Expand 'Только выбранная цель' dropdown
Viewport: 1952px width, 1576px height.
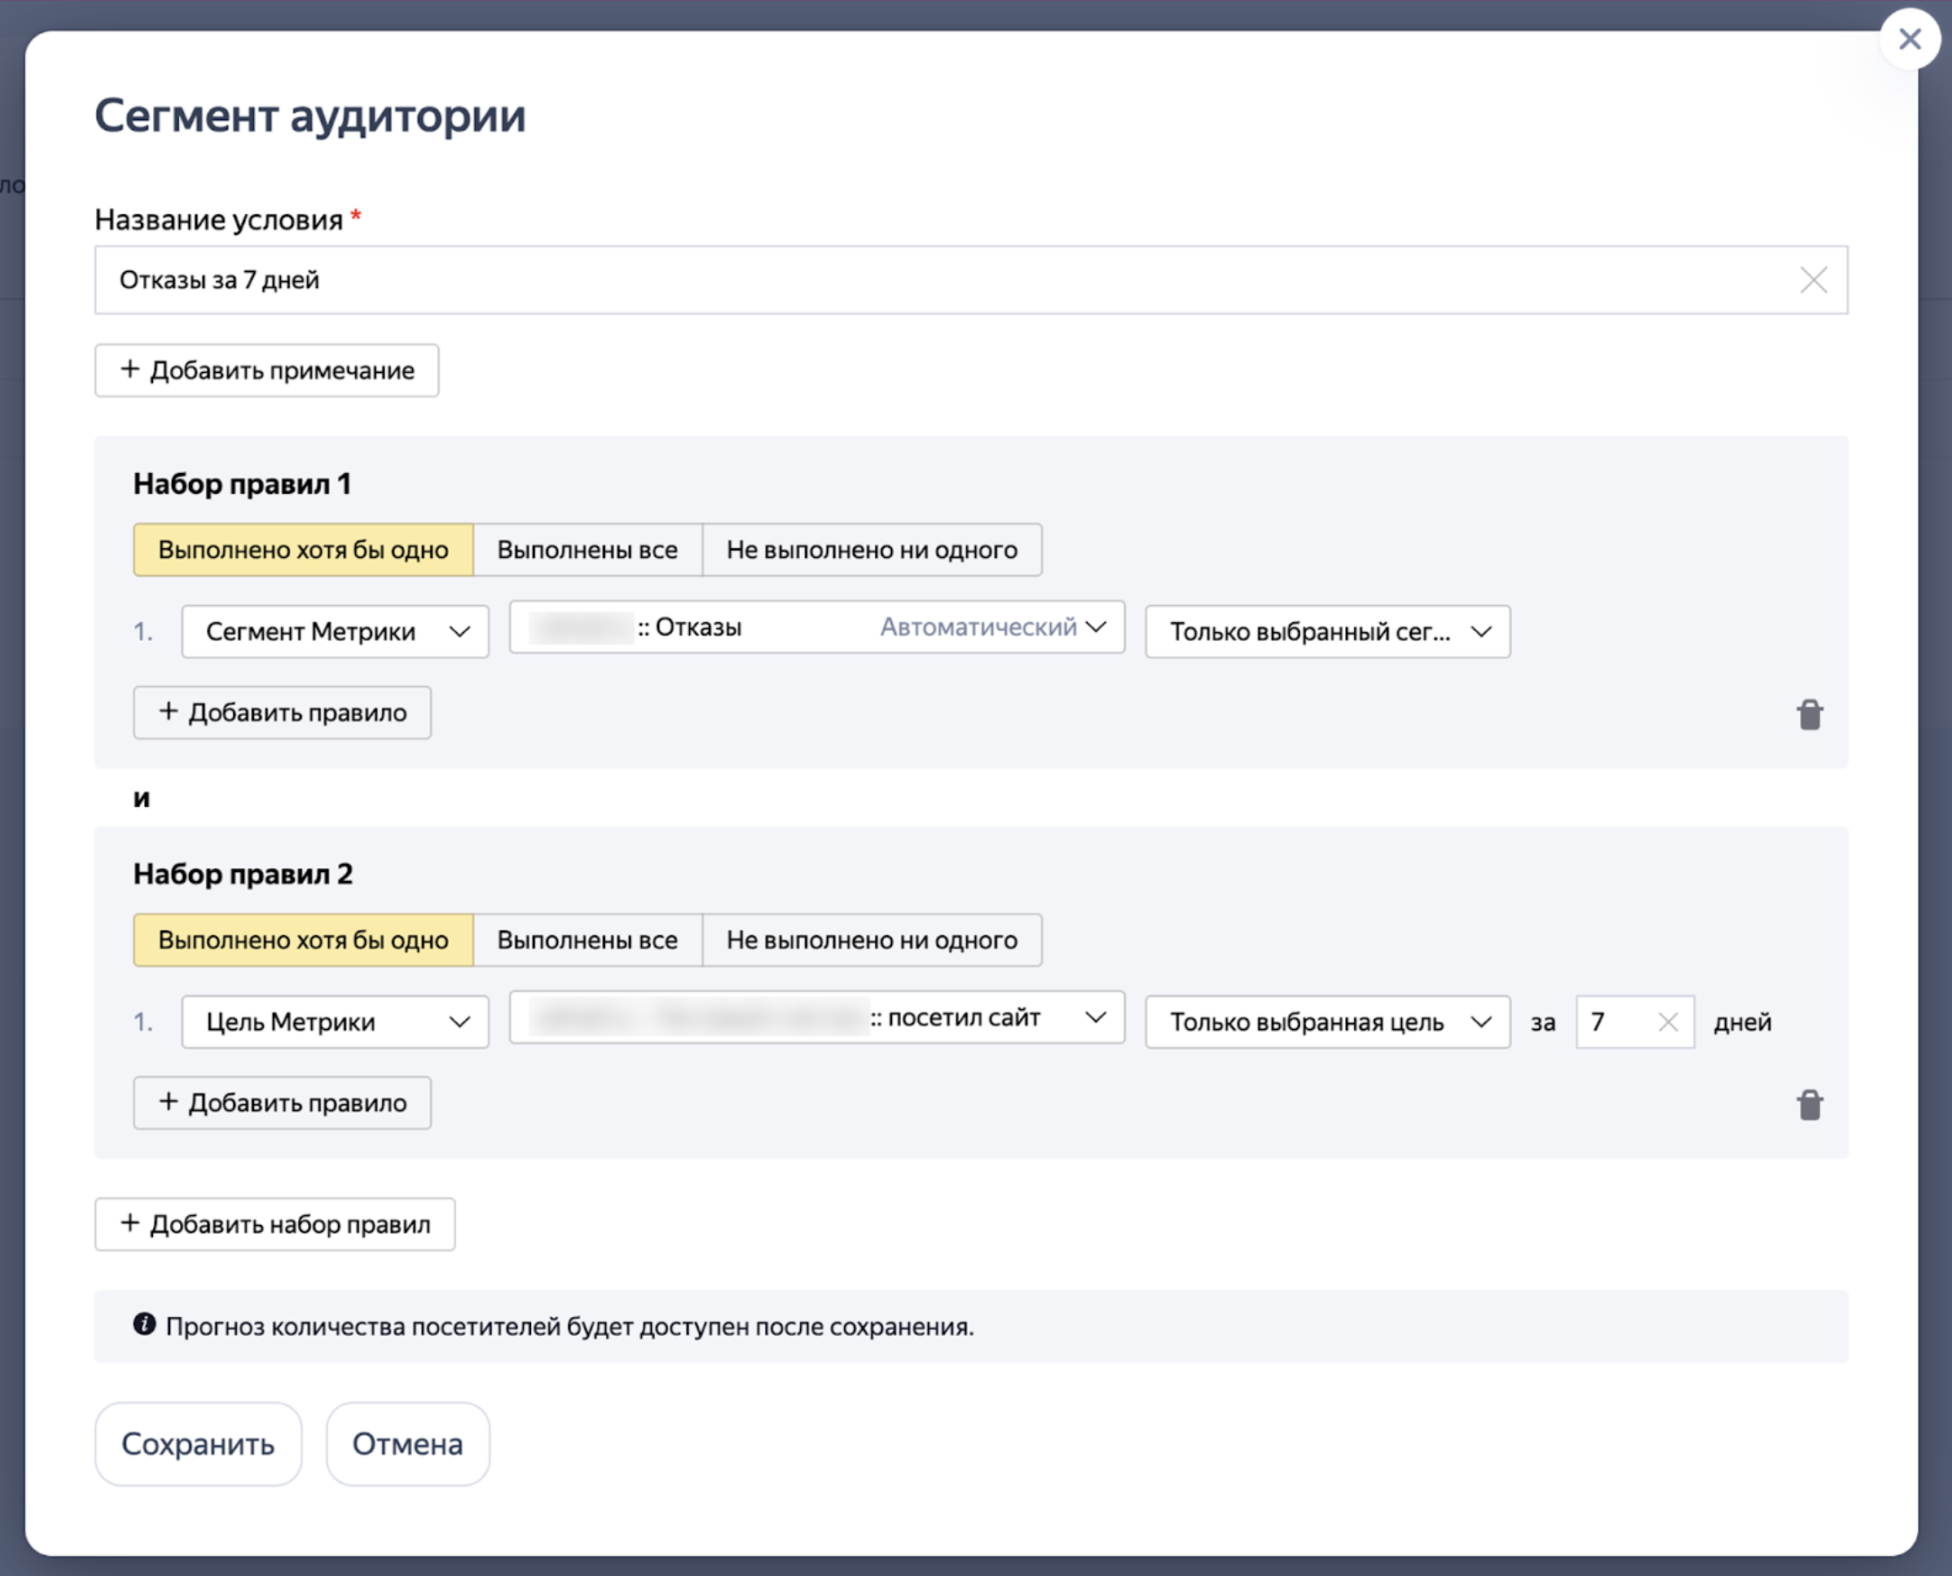click(1326, 1022)
